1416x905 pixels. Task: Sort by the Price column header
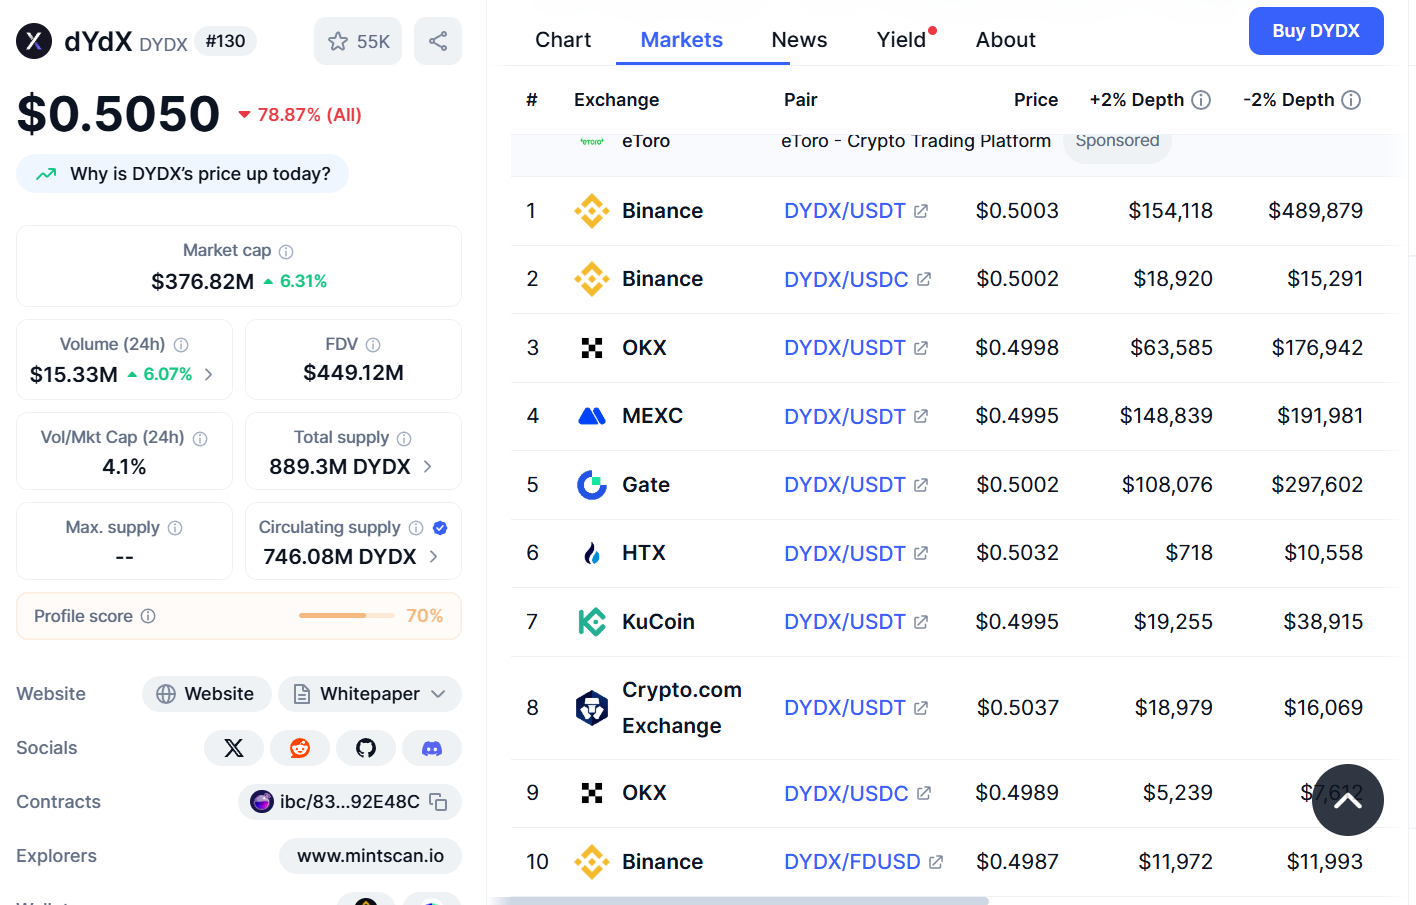pyautogui.click(x=1035, y=100)
